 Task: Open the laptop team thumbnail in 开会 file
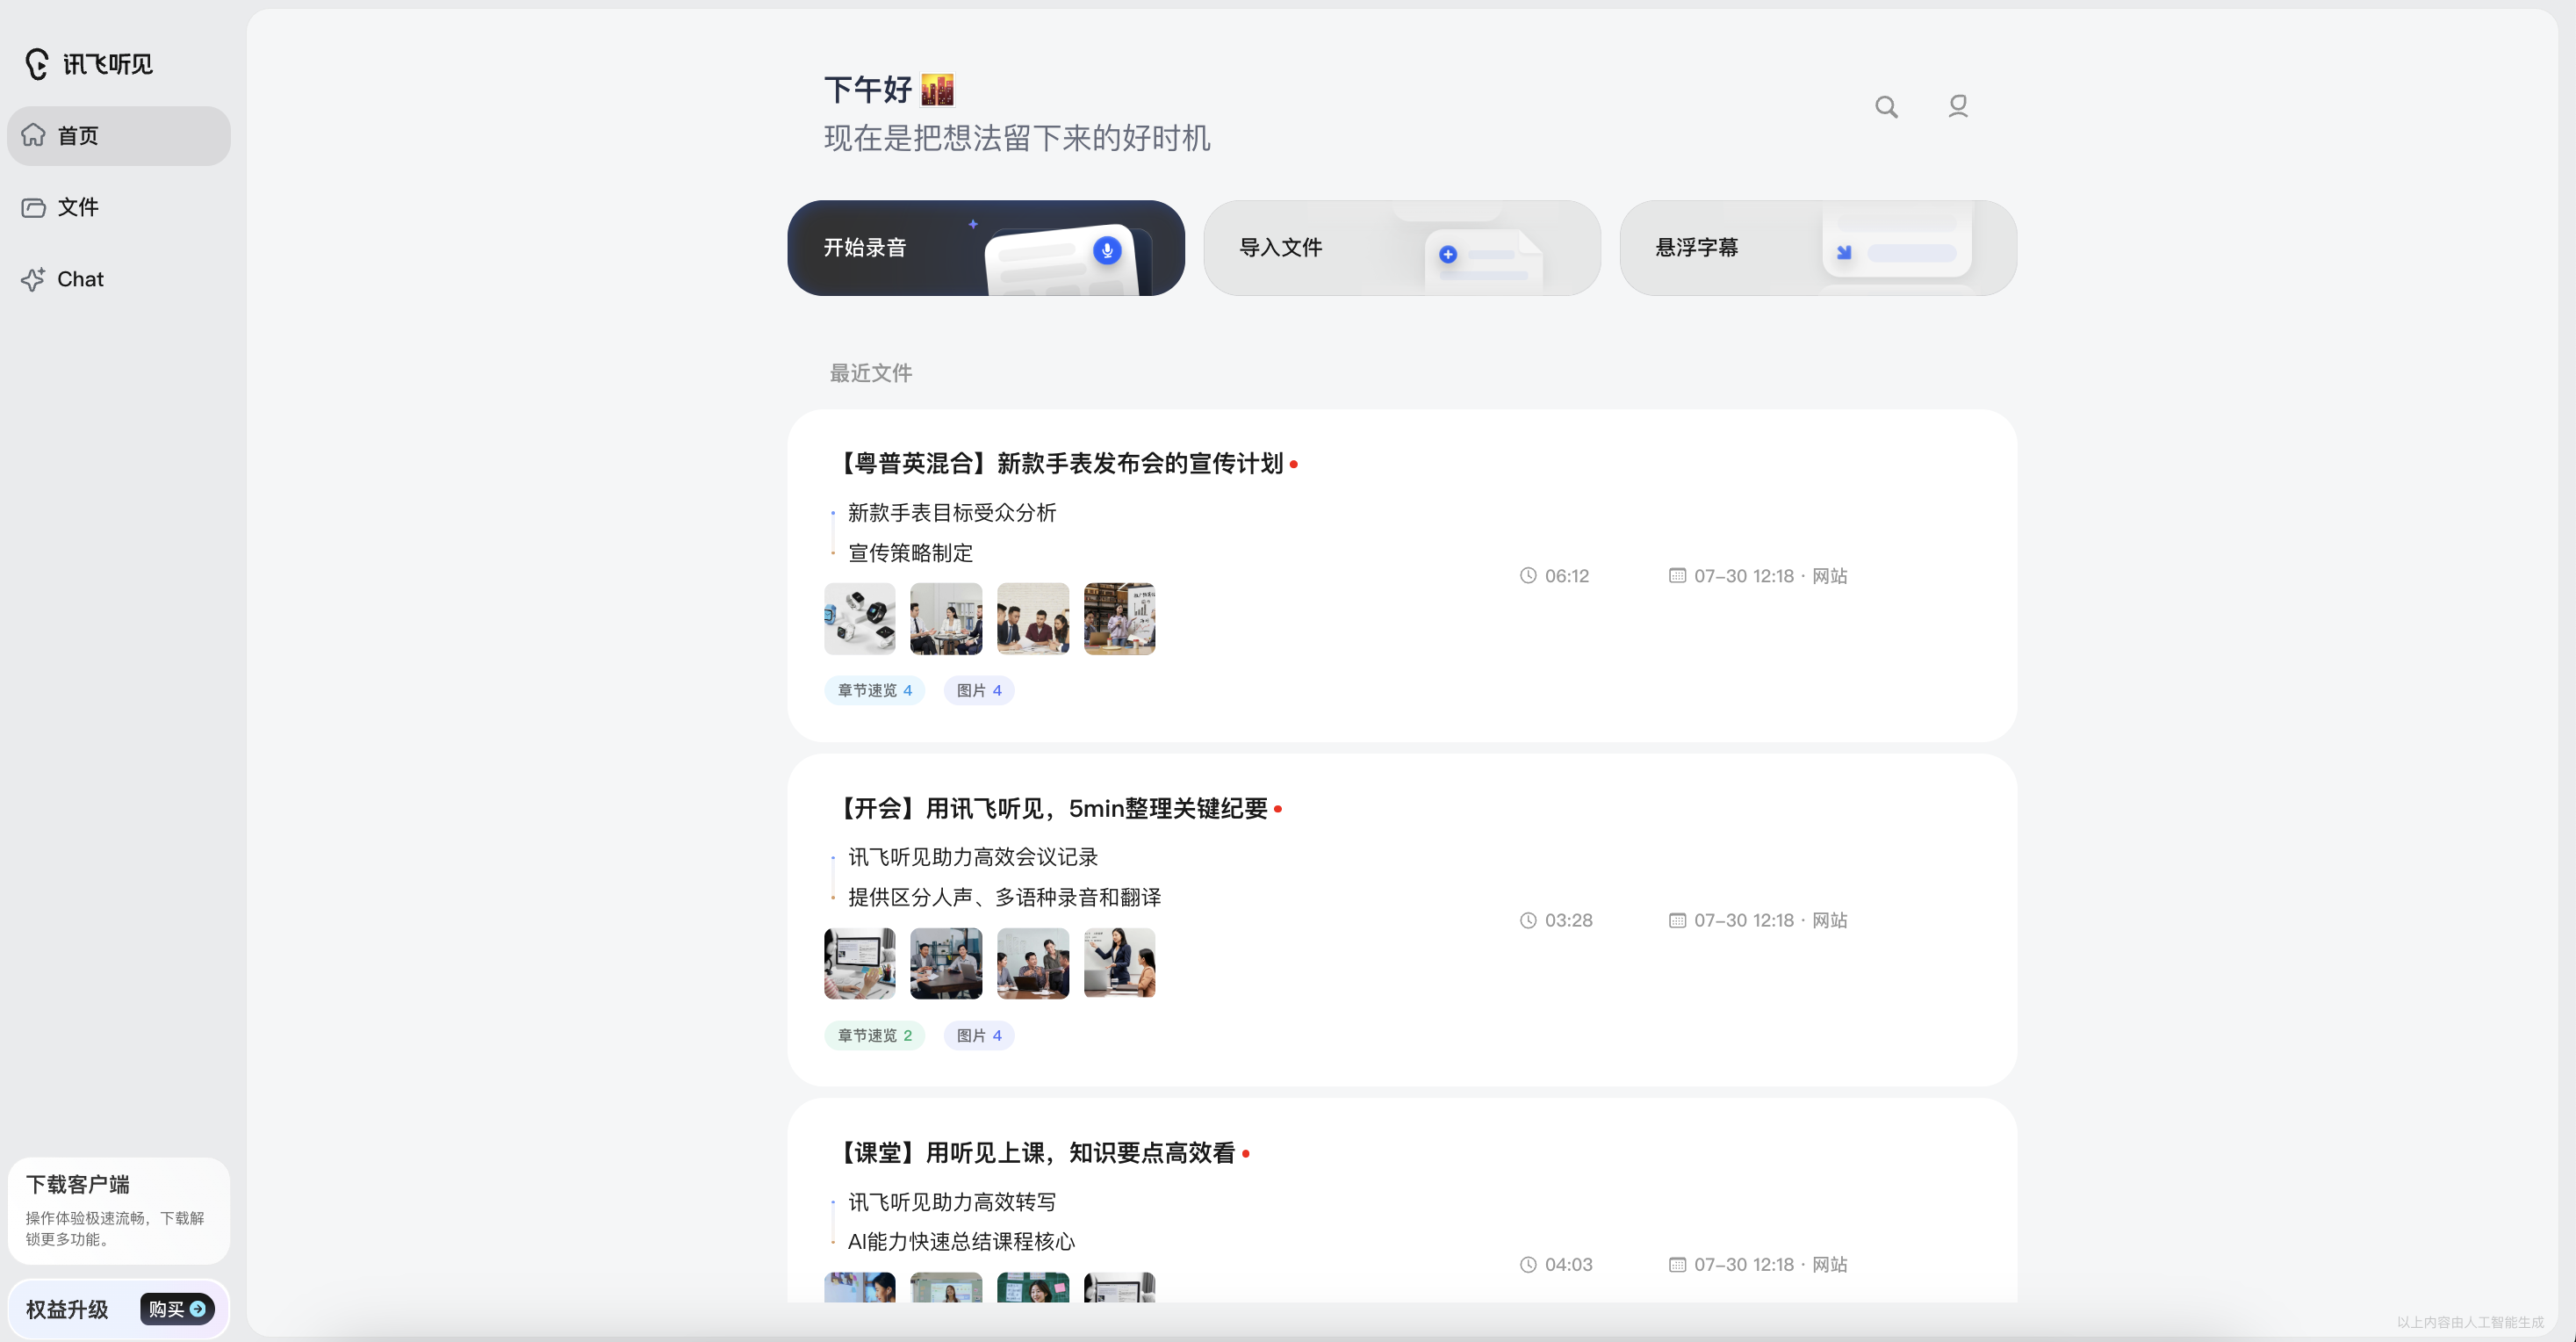[x=1033, y=964]
